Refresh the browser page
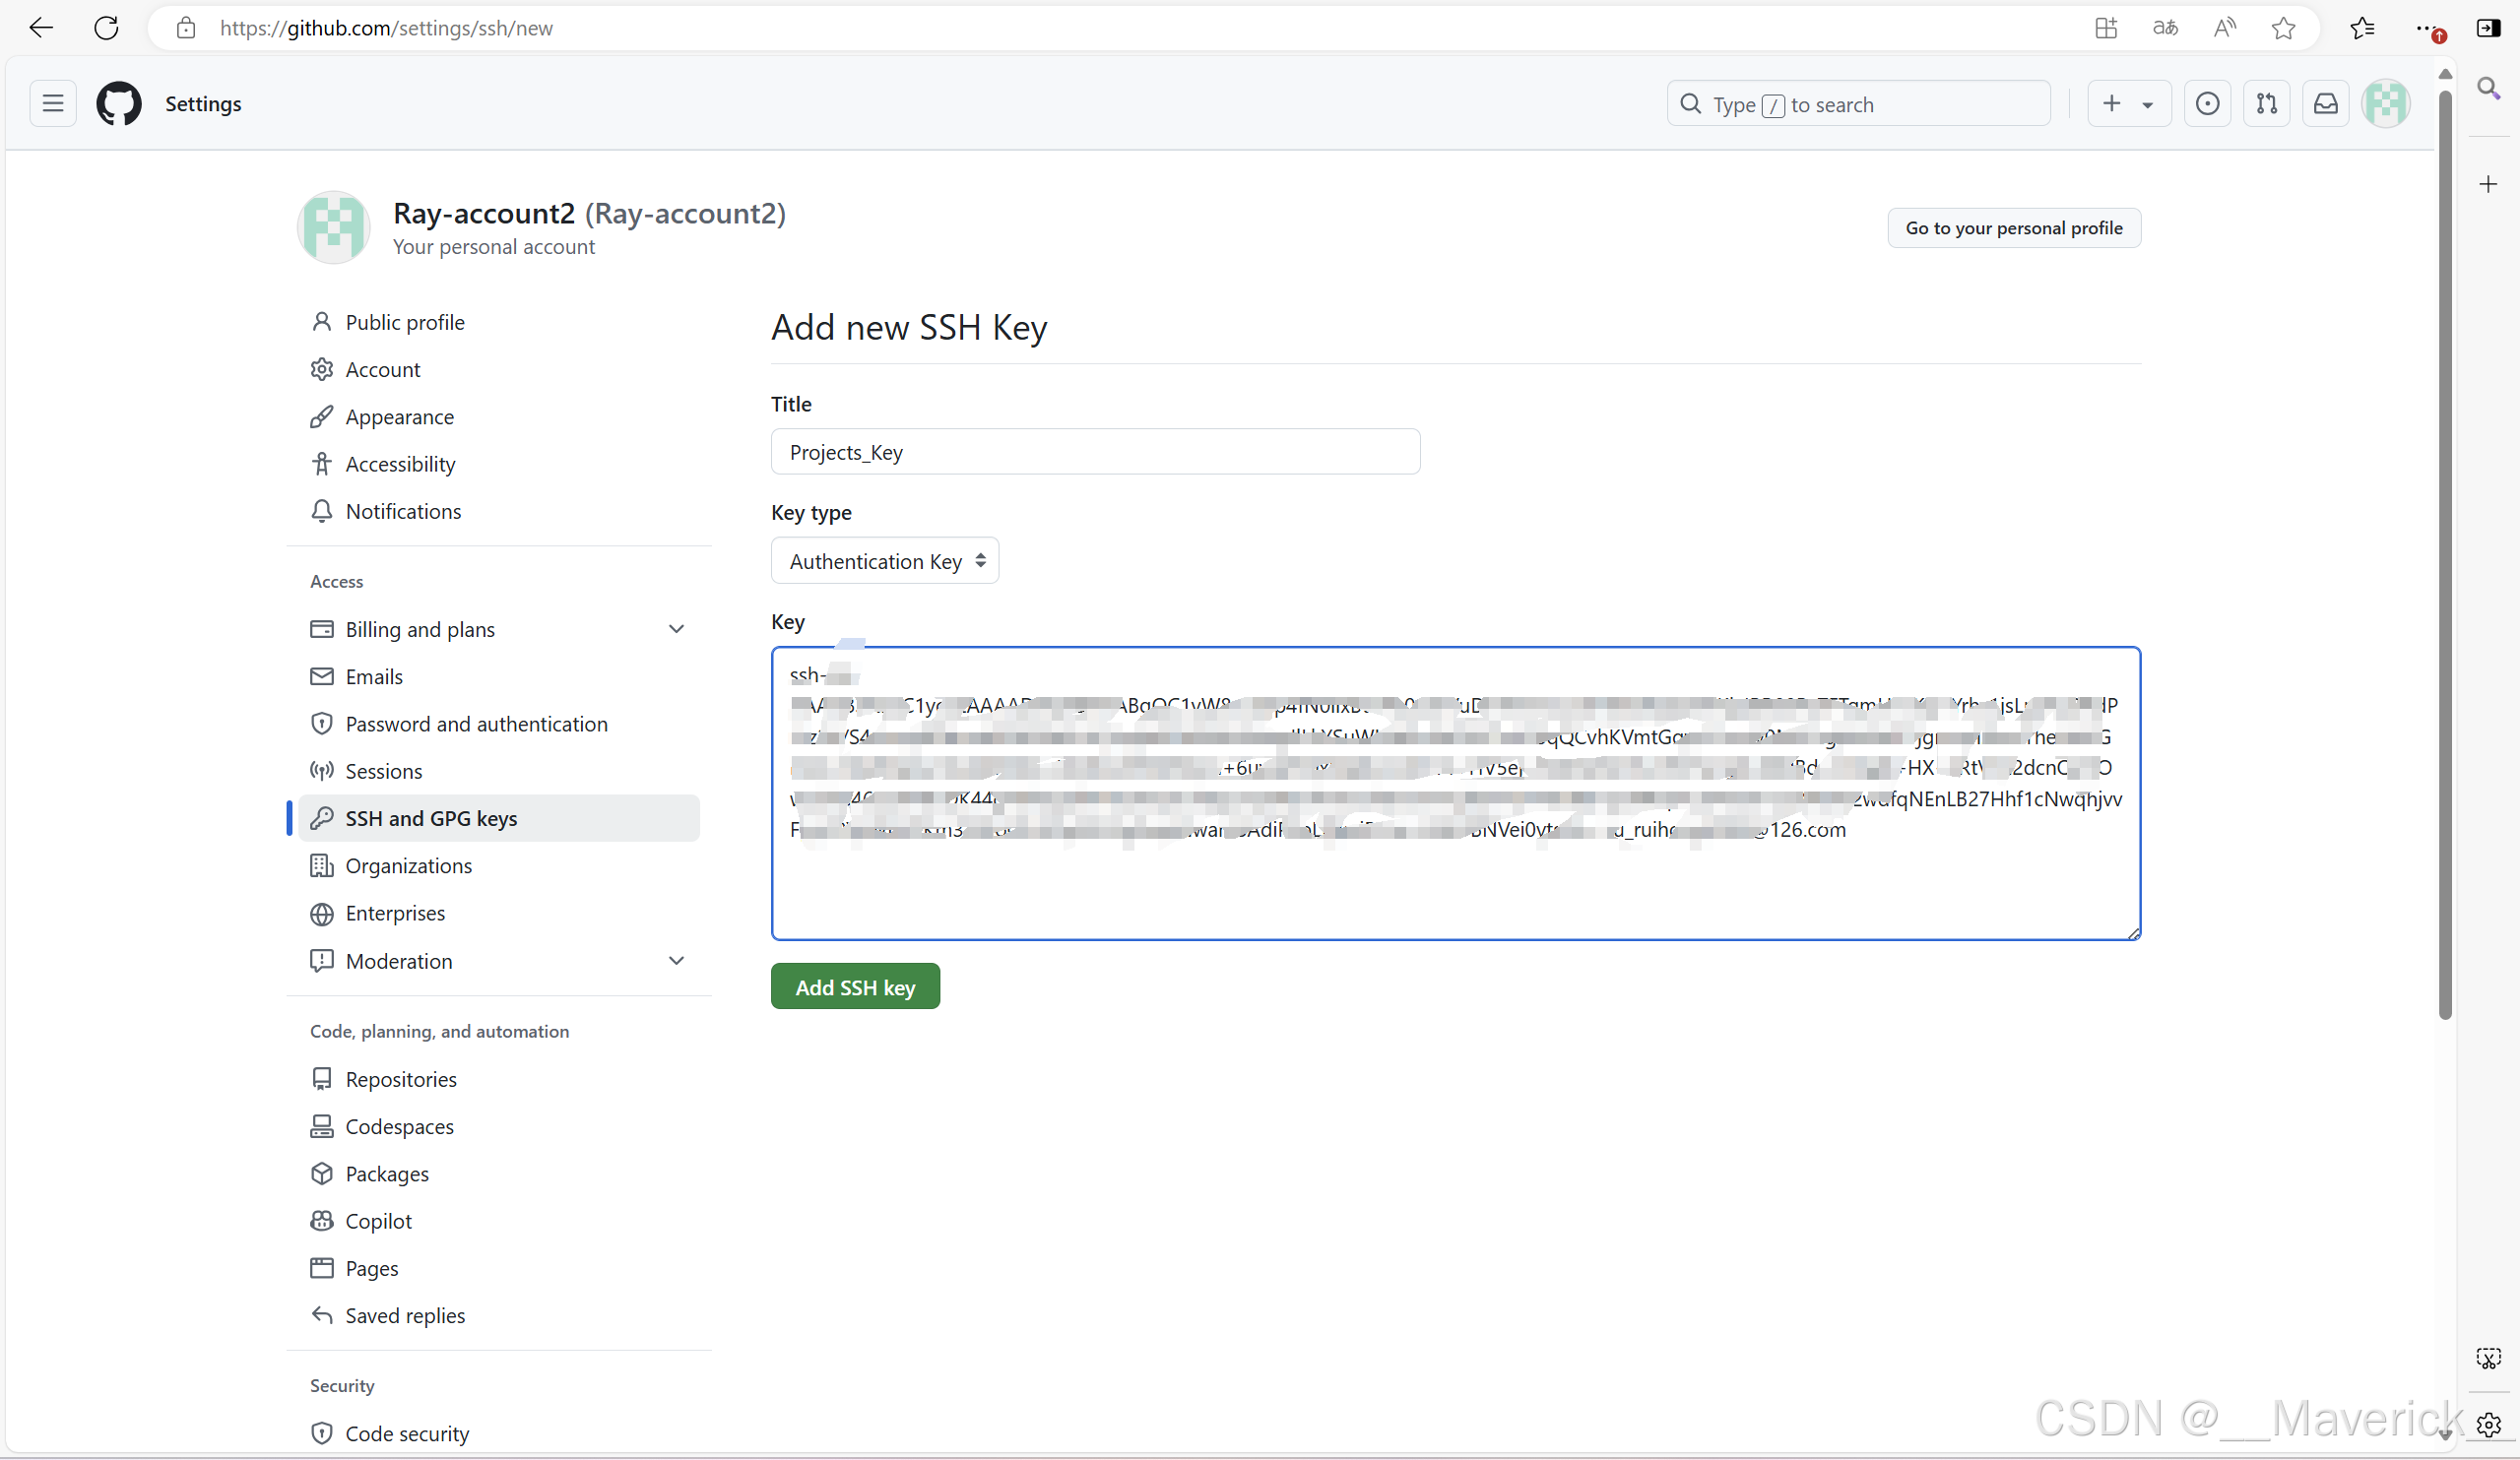The image size is (2520, 1460). click(x=106, y=28)
